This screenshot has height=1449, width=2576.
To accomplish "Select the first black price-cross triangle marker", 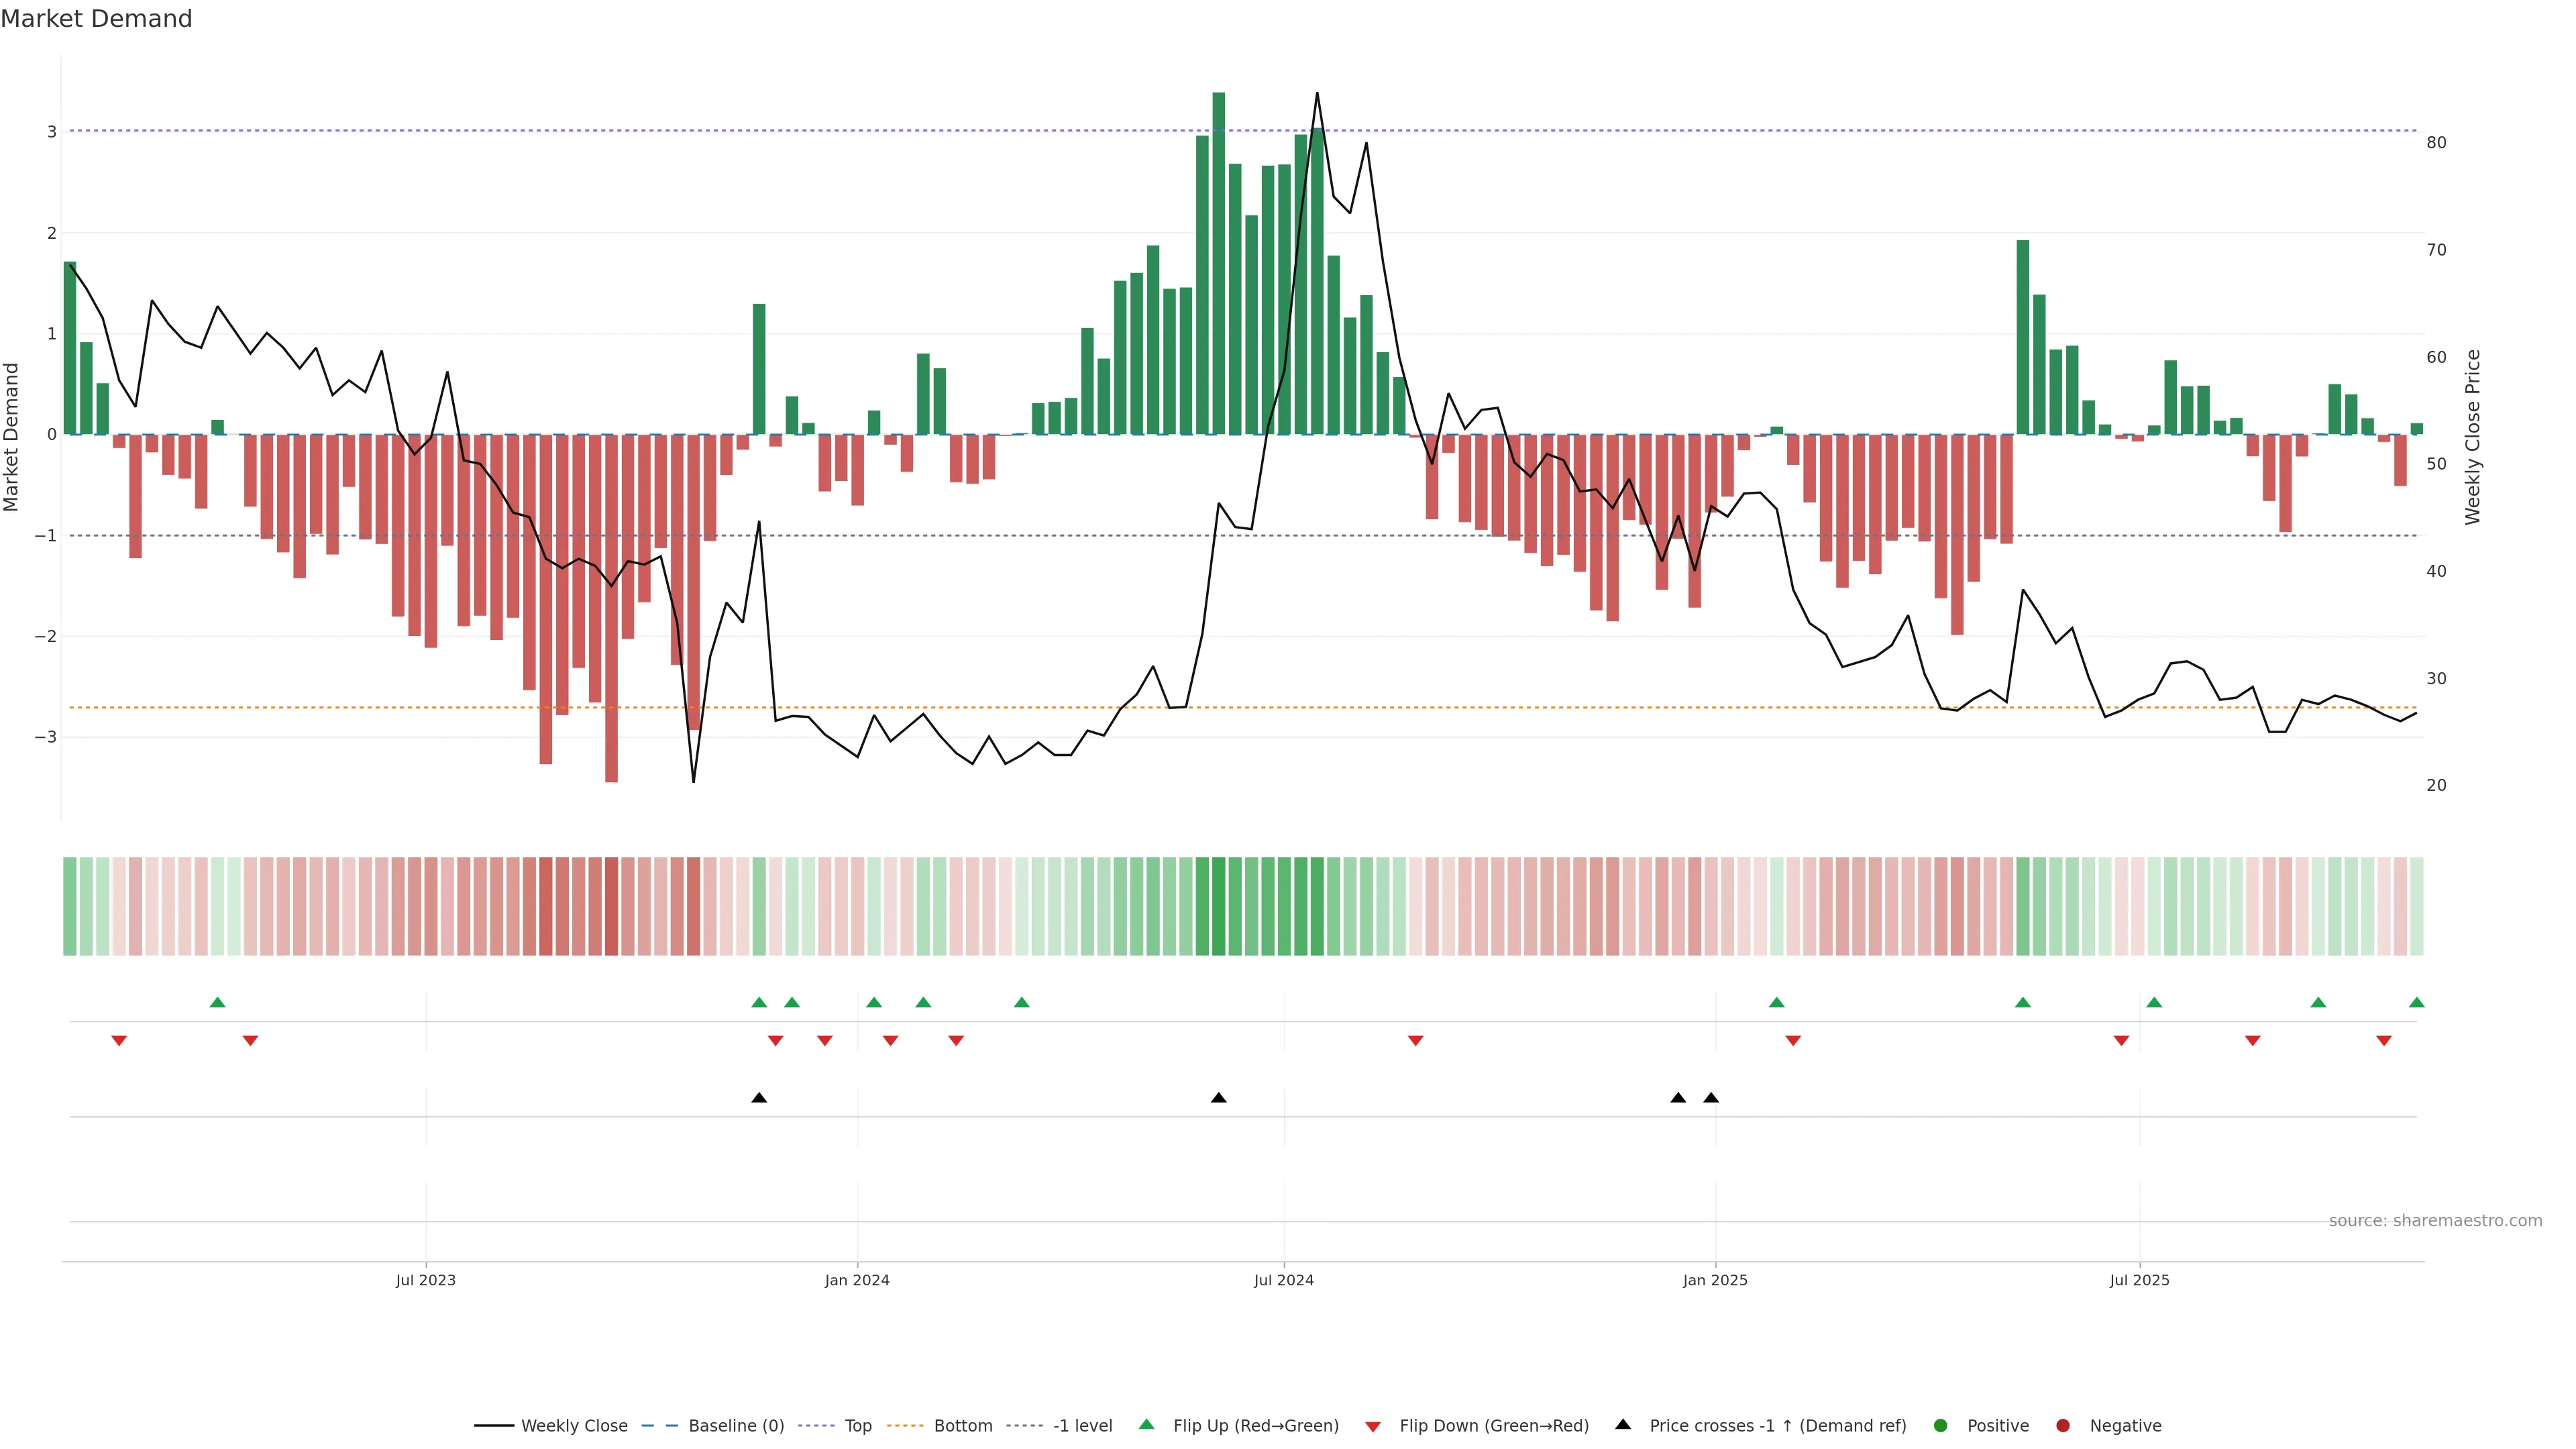I will tap(759, 1098).
